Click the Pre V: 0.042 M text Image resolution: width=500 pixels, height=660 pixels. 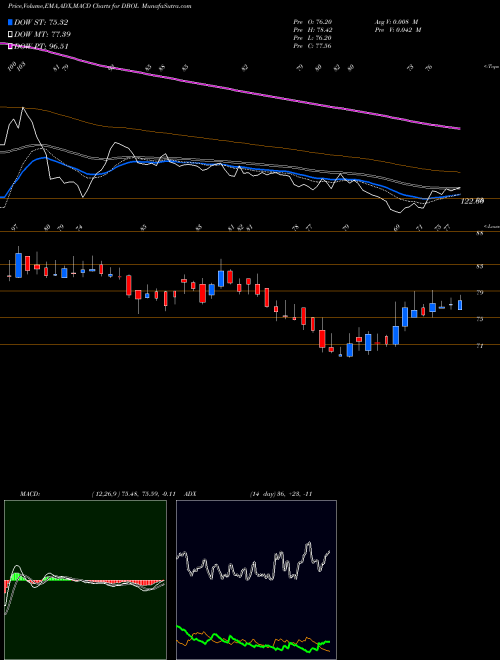tap(398, 30)
